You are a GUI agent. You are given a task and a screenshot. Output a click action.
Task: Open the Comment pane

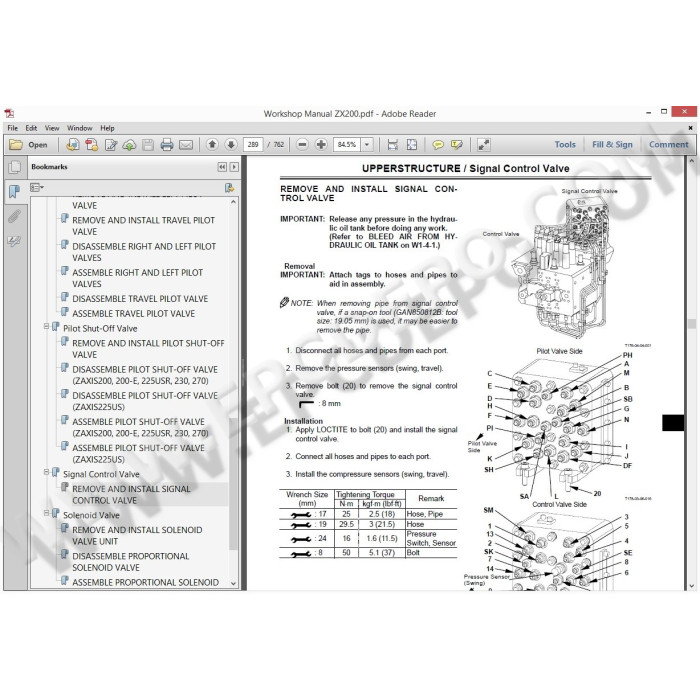[668, 145]
